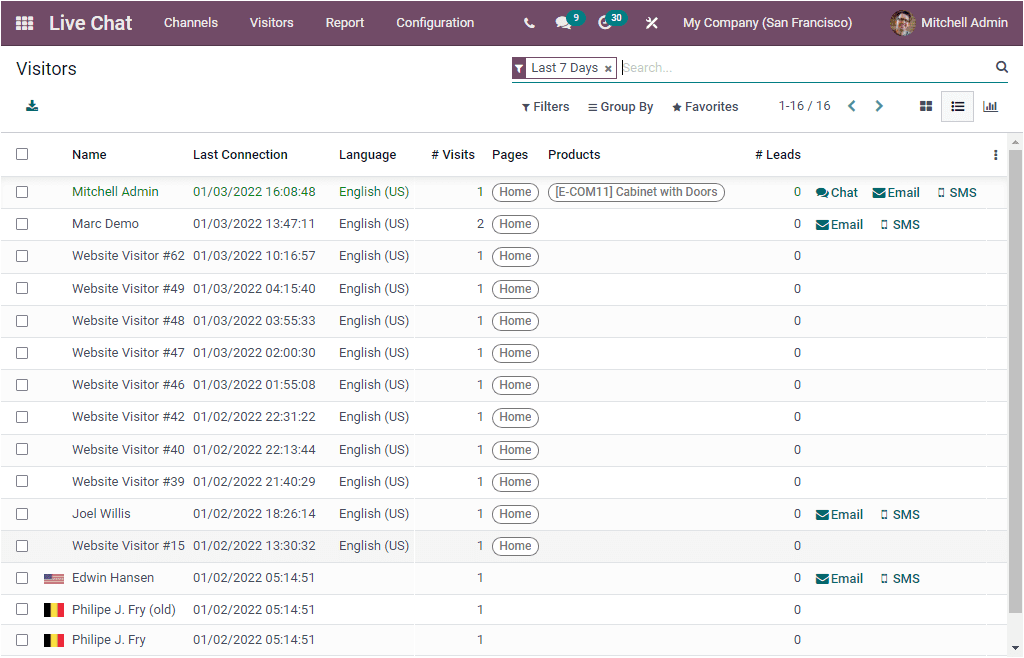Screen dimensions: 1024x658
Task: Open the activities icon showing 30 items
Action: (x=604, y=22)
